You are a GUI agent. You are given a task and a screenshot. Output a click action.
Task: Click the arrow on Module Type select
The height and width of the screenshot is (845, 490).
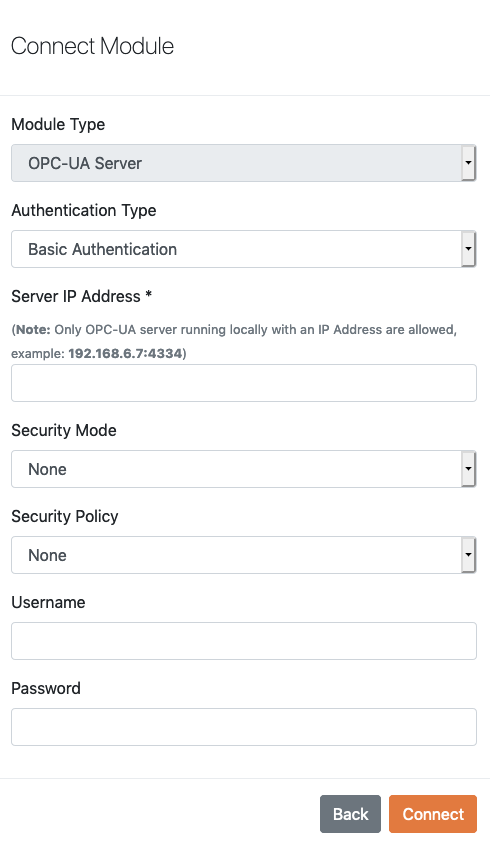[468, 163]
